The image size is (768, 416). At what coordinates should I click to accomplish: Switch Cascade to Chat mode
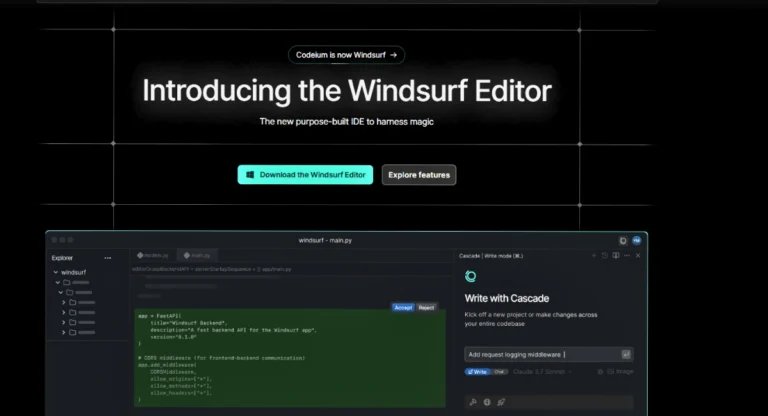499,372
